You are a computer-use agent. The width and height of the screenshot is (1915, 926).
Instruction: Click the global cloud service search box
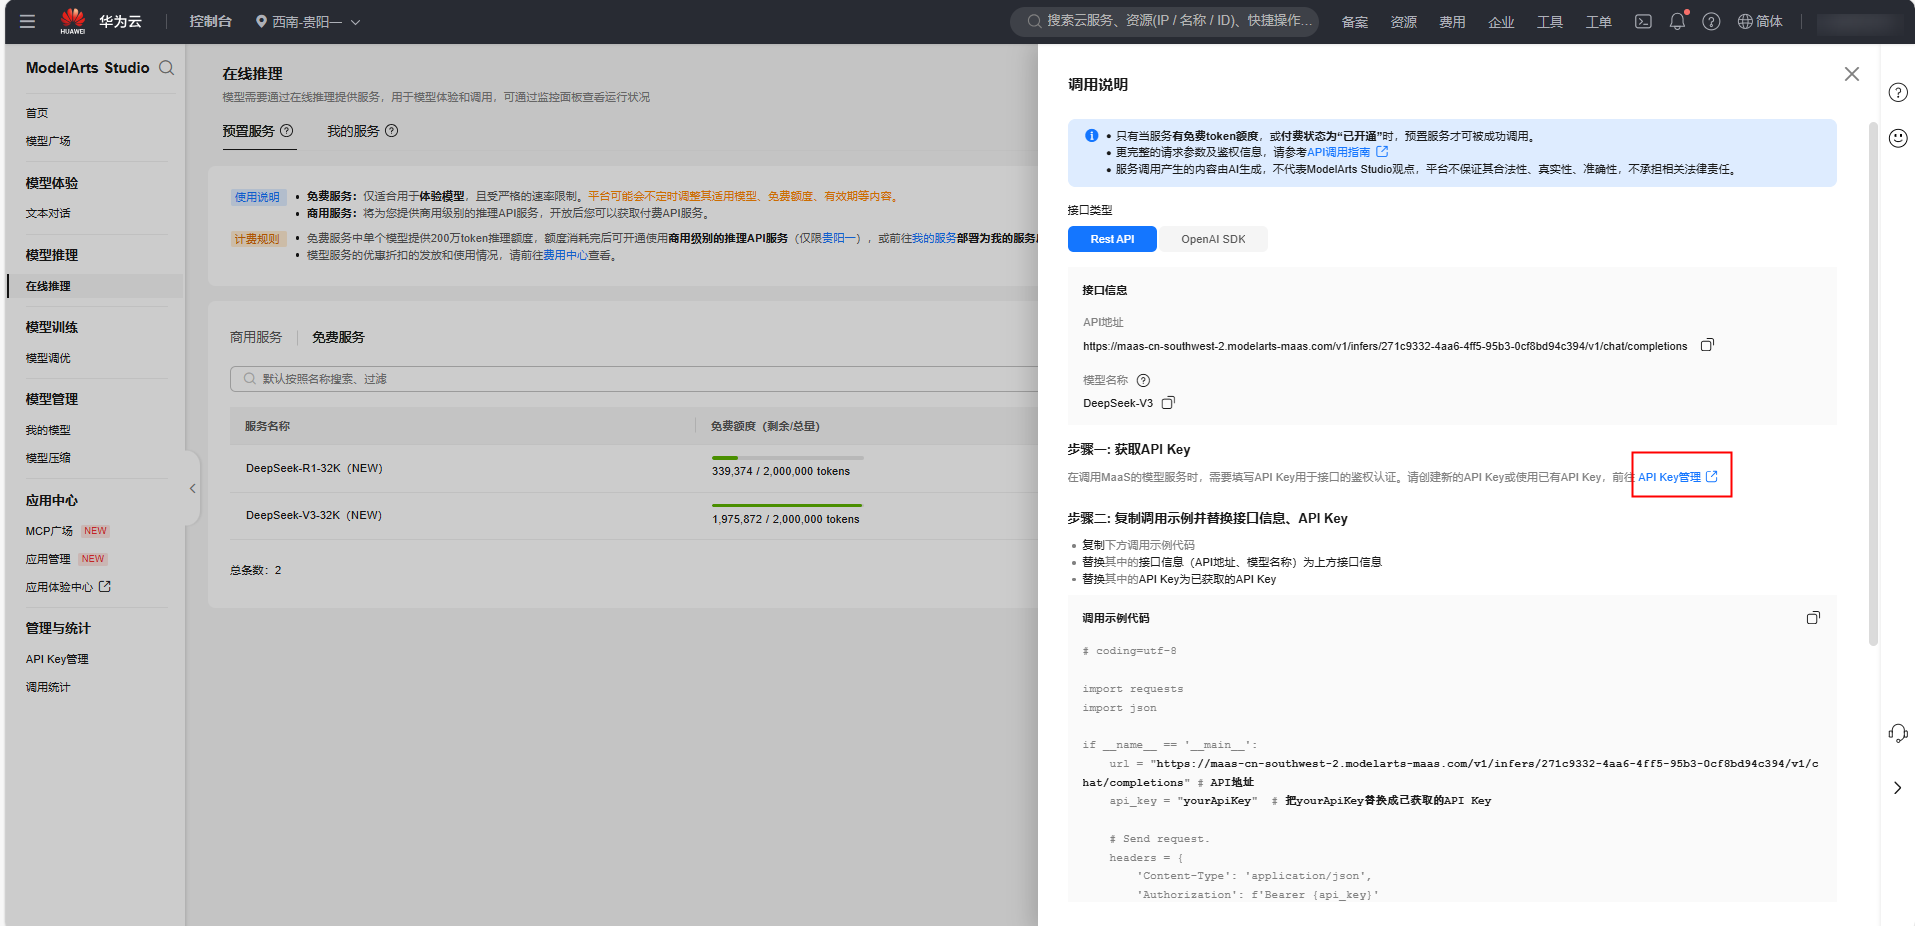pos(1165,21)
